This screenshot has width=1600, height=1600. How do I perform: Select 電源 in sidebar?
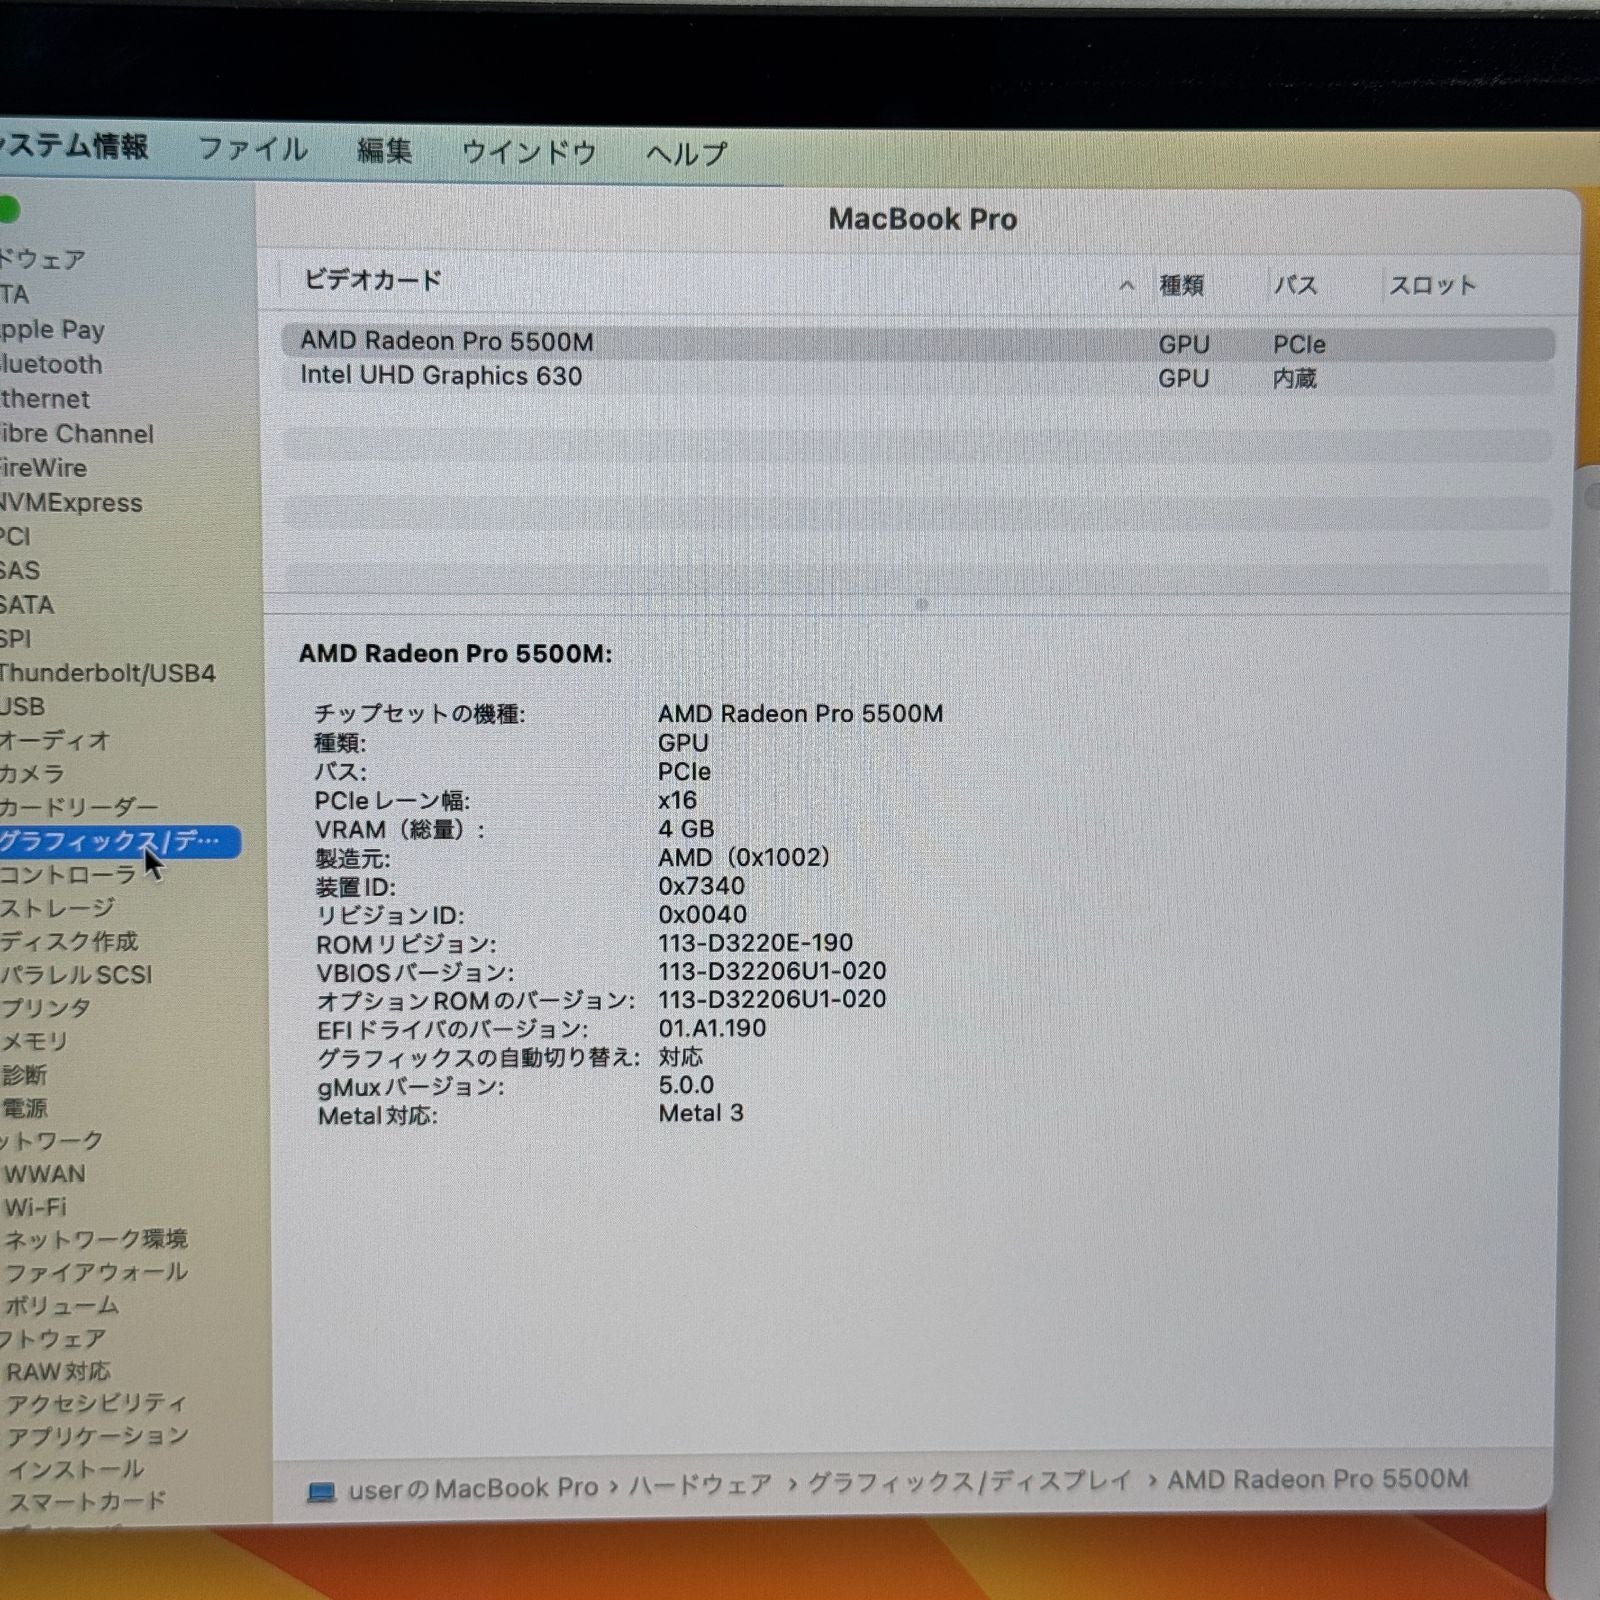click(24, 1108)
